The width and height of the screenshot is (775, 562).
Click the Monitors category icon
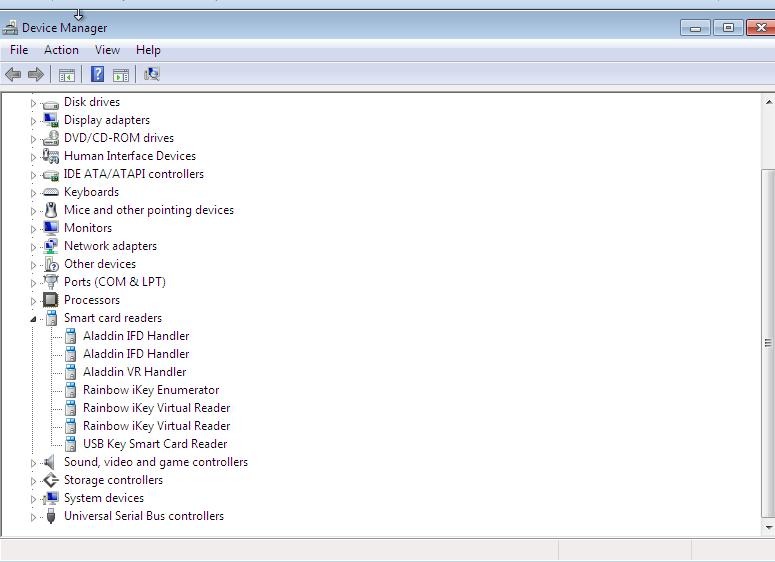pos(50,228)
